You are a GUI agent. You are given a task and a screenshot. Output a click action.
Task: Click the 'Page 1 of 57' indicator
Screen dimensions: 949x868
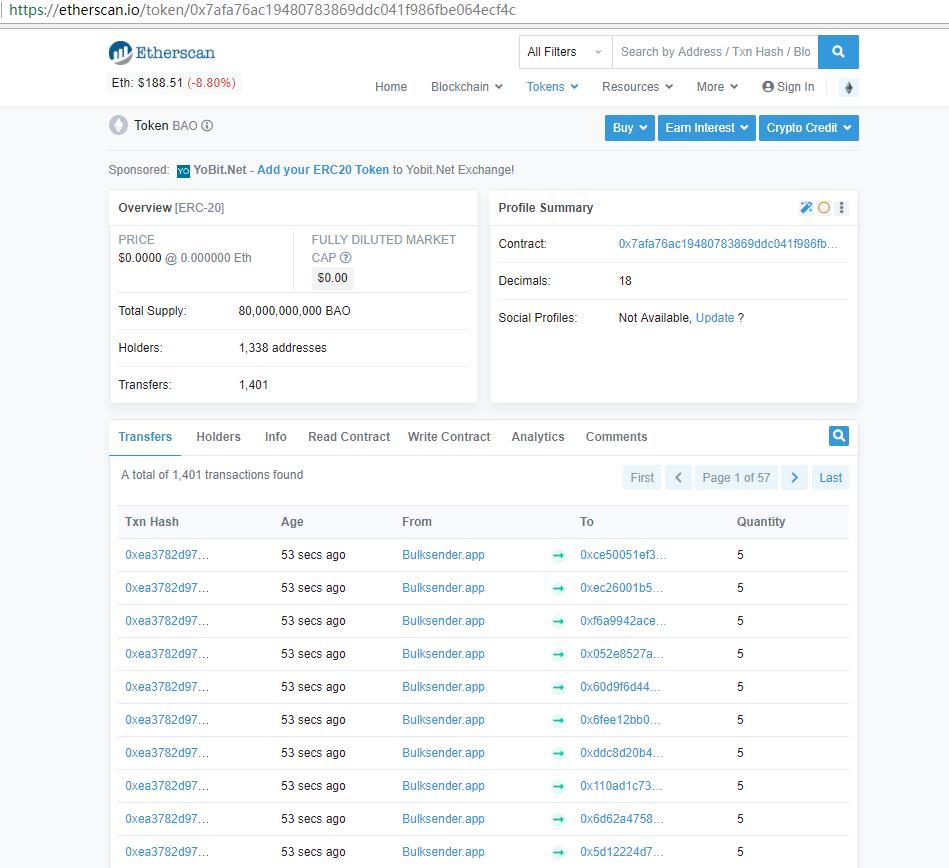pos(736,478)
